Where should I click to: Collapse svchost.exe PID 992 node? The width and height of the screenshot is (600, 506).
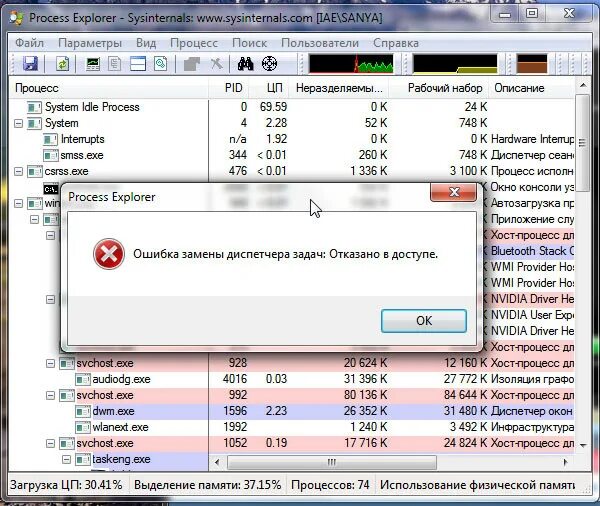[x=51, y=395]
